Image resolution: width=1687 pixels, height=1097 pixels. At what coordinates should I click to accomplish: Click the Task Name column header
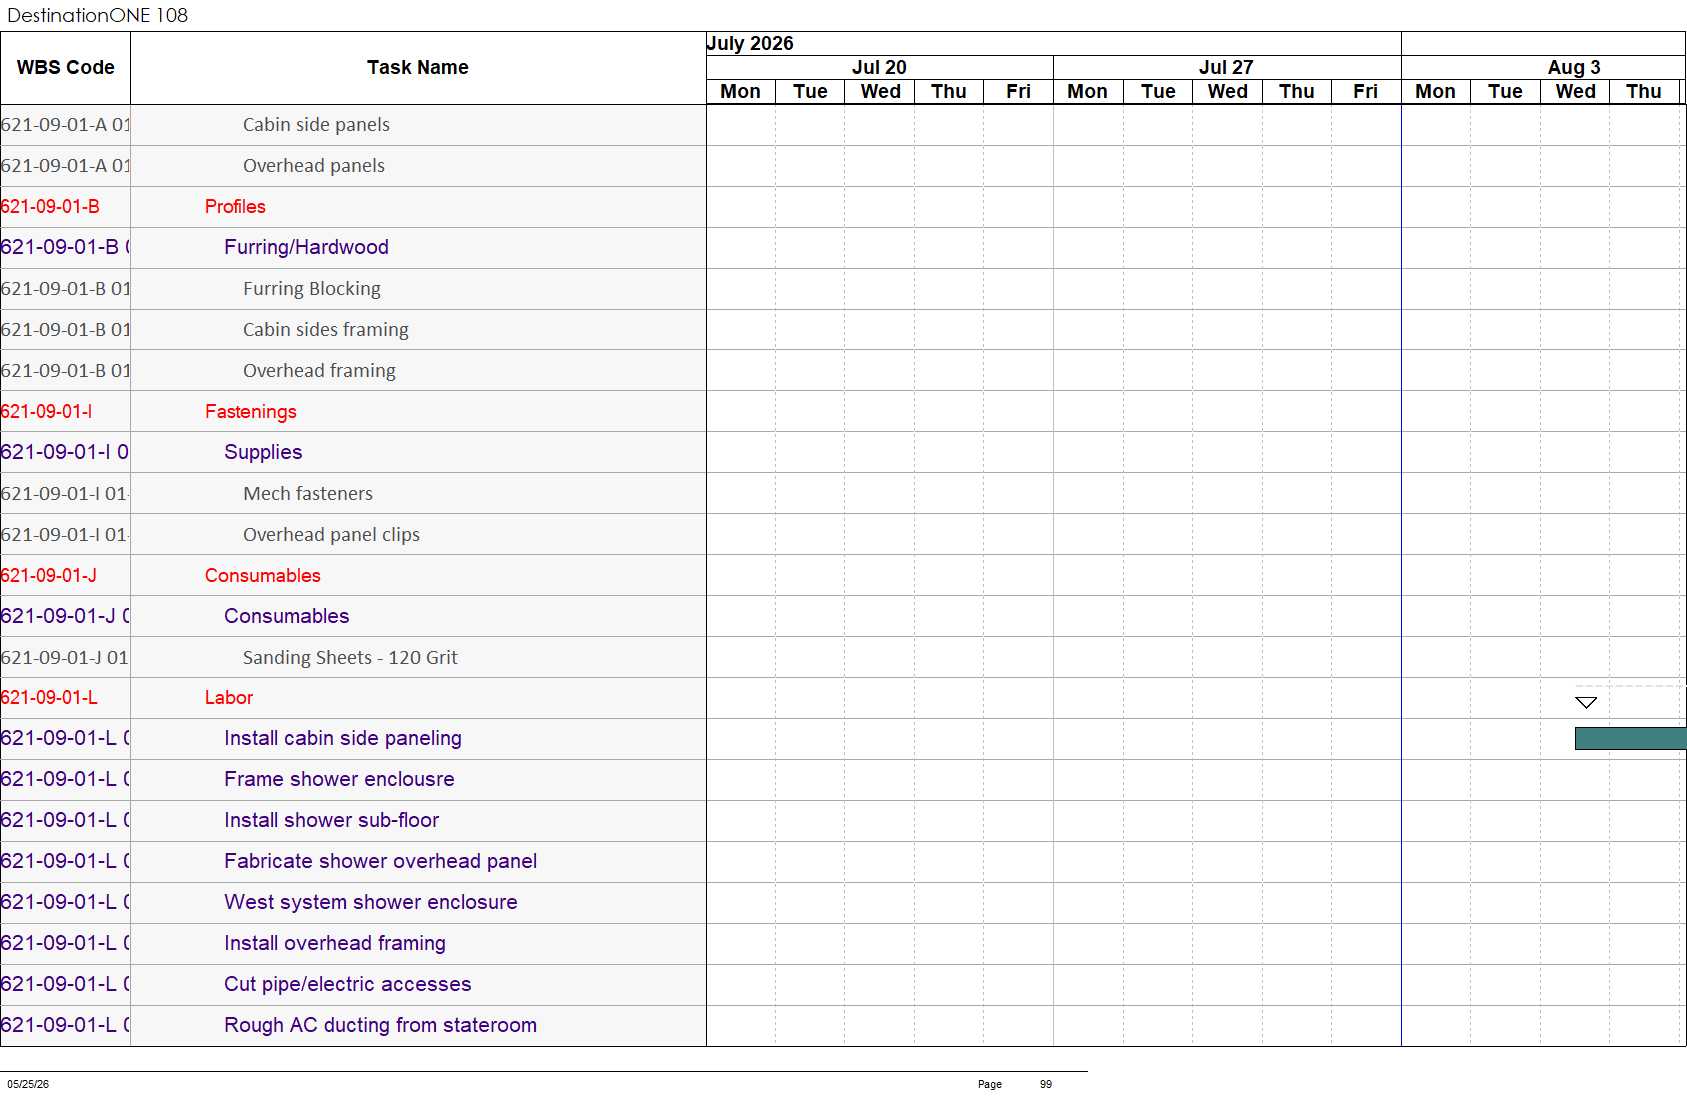click(417, 67)
